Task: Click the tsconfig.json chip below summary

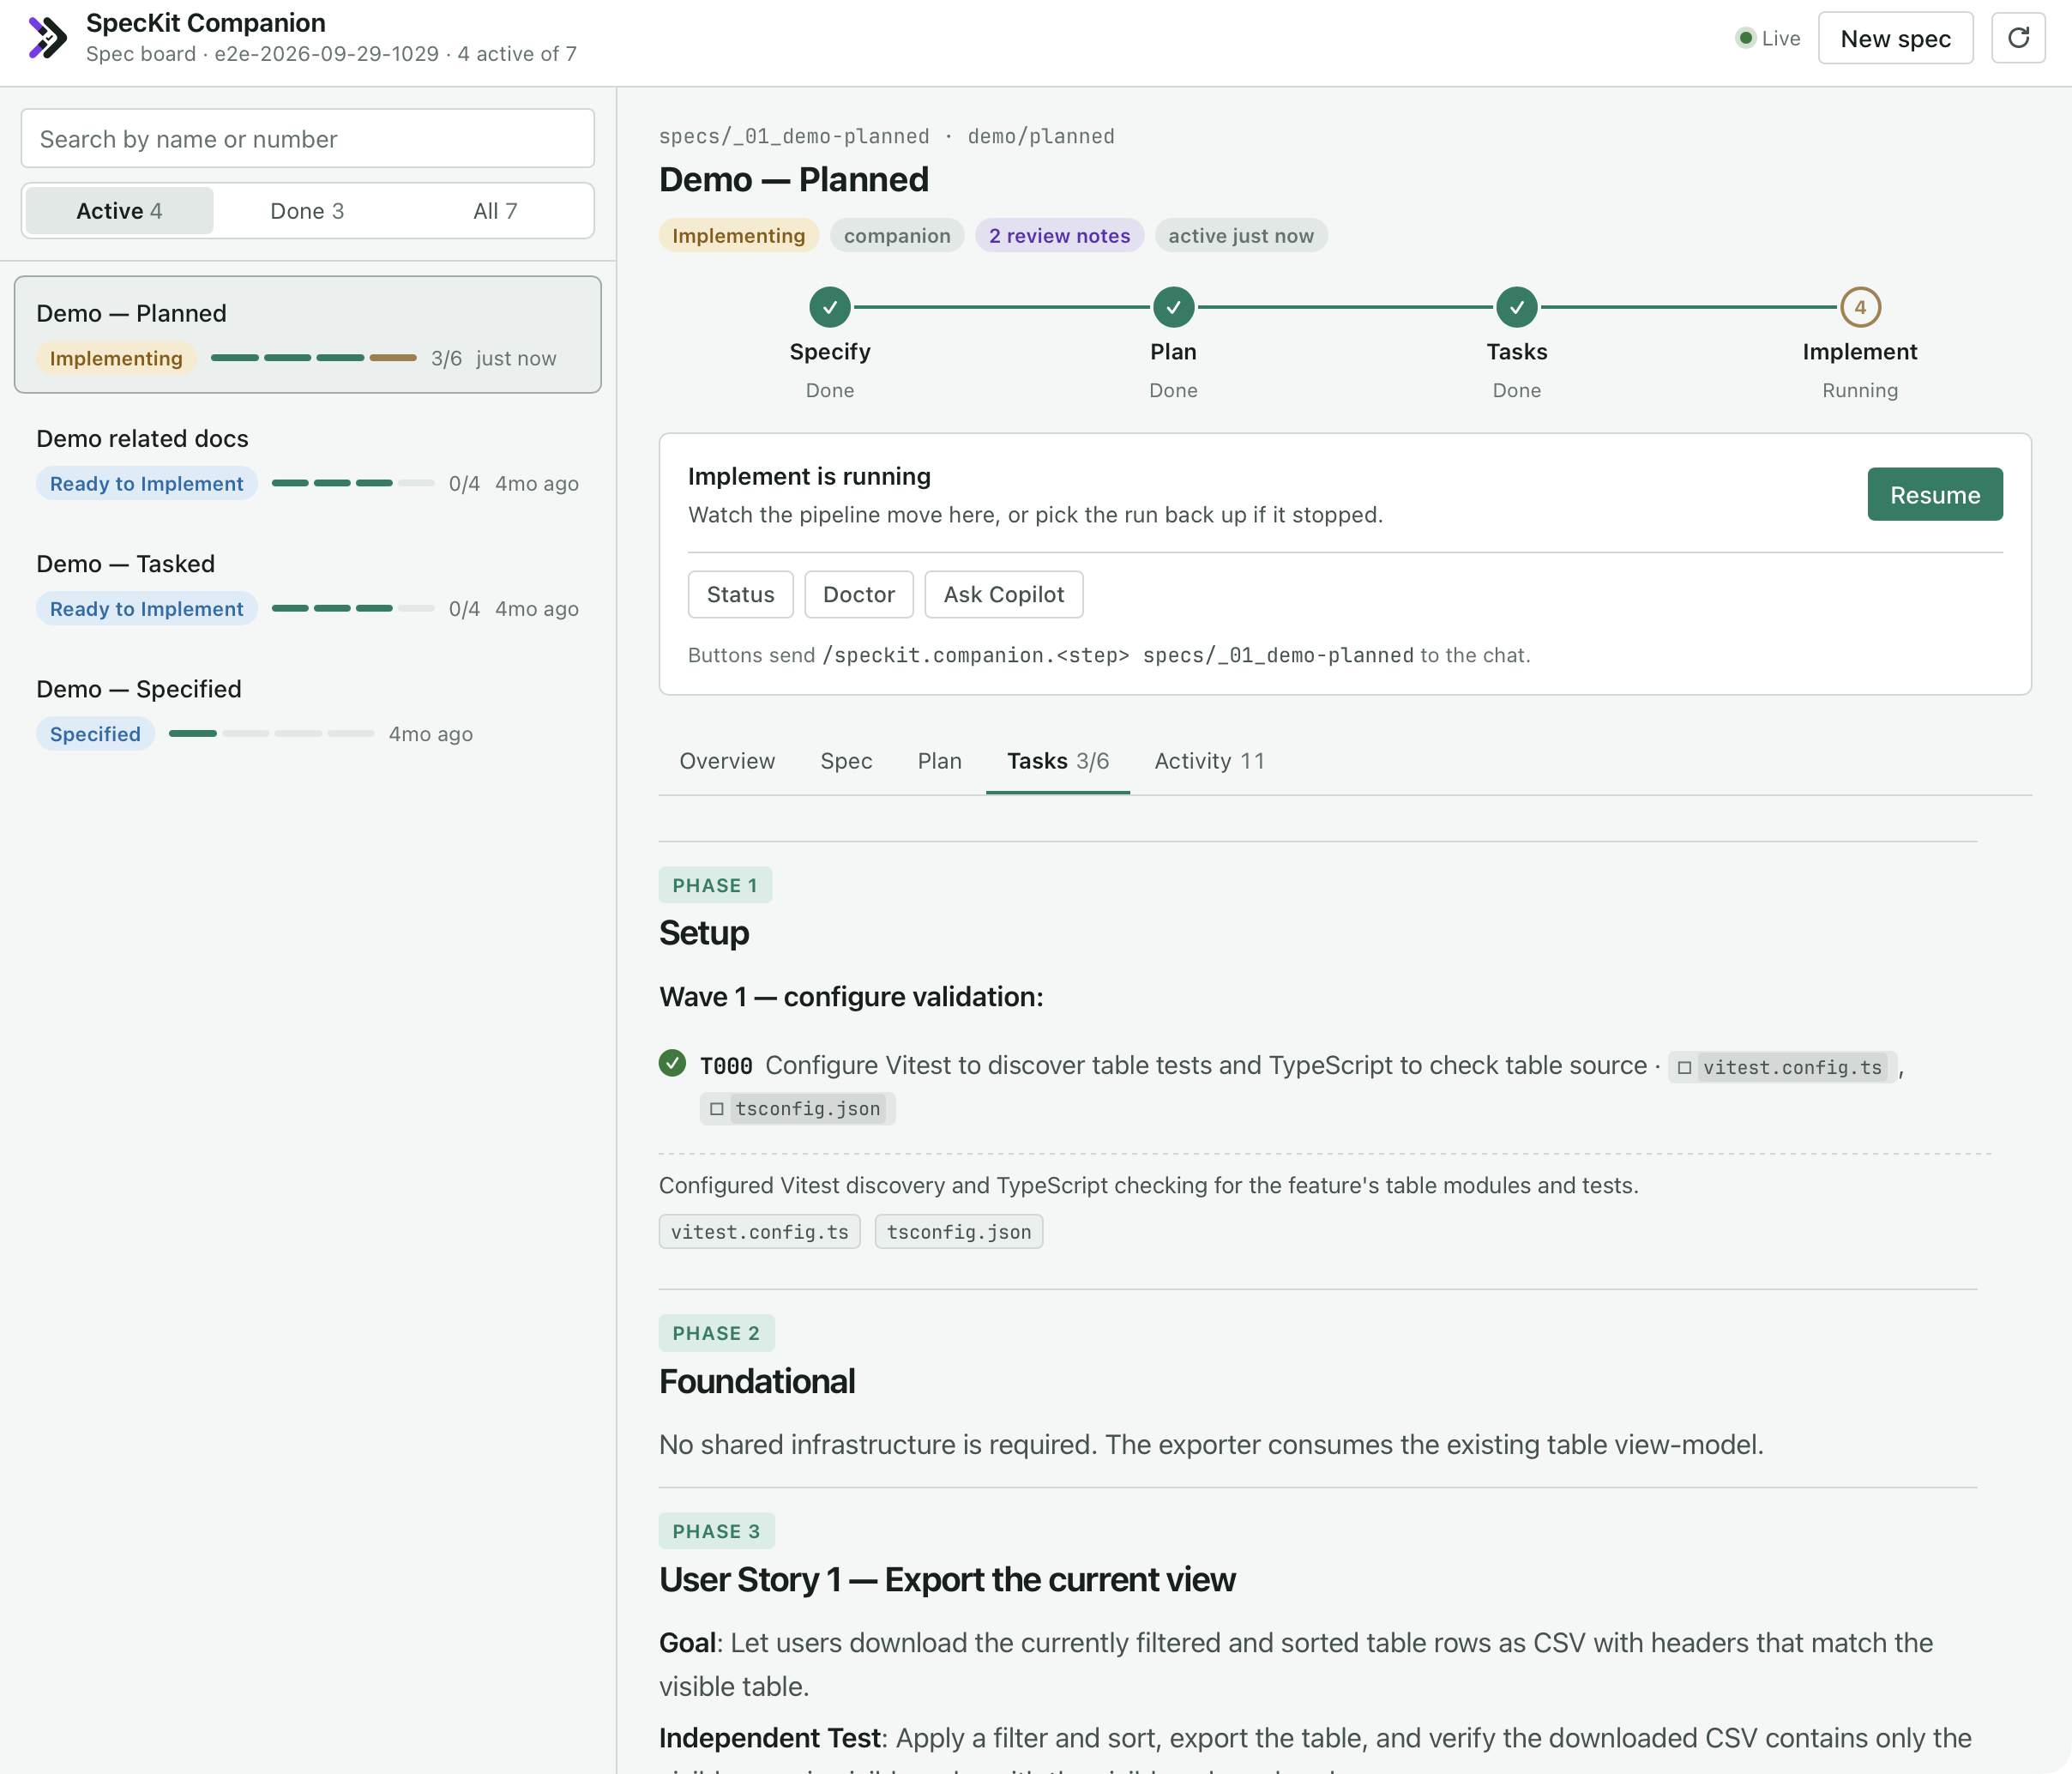Action: point(958,1232)
